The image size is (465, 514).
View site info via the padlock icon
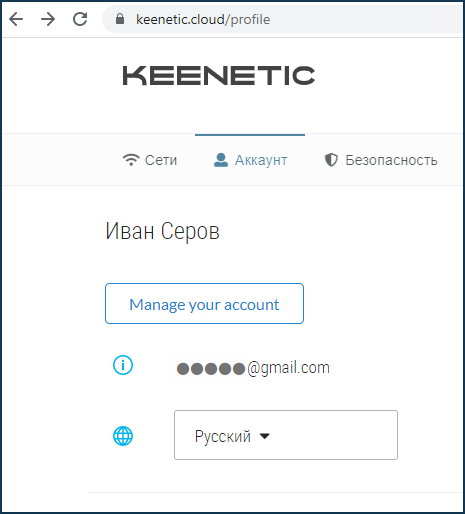[120, 19]
